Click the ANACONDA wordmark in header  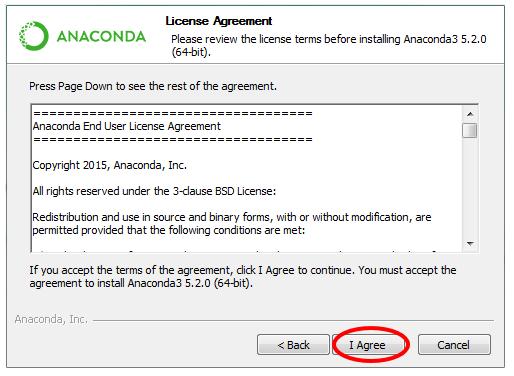[x=101, y=36]
